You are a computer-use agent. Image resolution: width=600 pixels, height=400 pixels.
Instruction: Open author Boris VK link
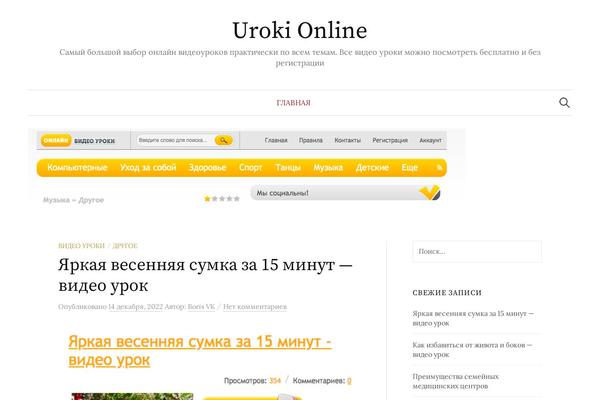(x=201, y=307)
